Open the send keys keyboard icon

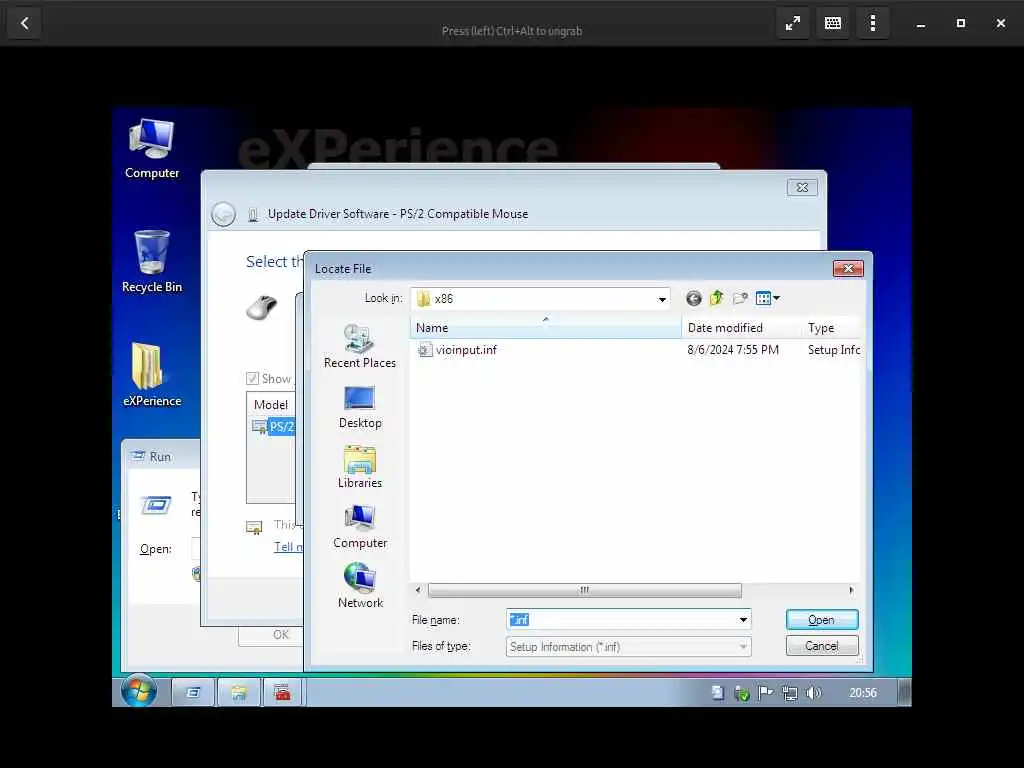(833, 24)
